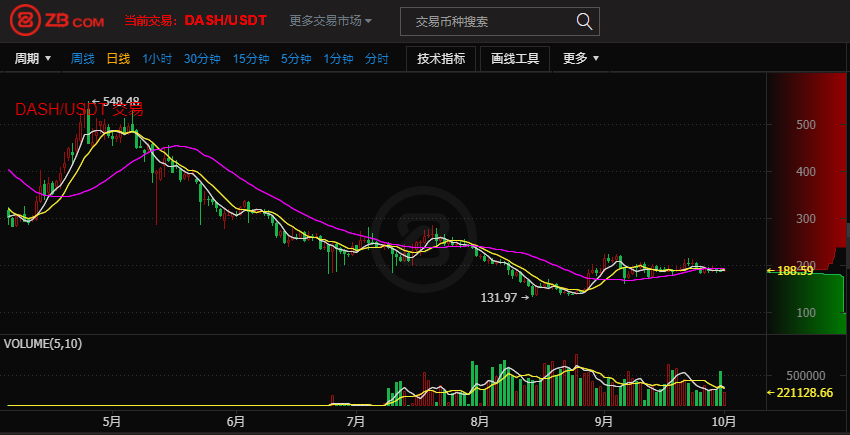Select the 分时 time-share view

pos(377,59)
